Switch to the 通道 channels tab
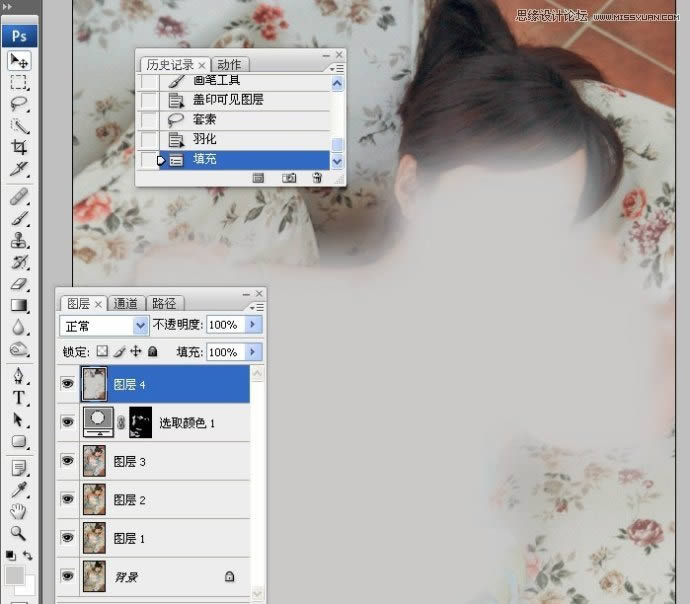The height and width of the screenshot is (604, 690). pyautogui.click(x=126, y=304)
